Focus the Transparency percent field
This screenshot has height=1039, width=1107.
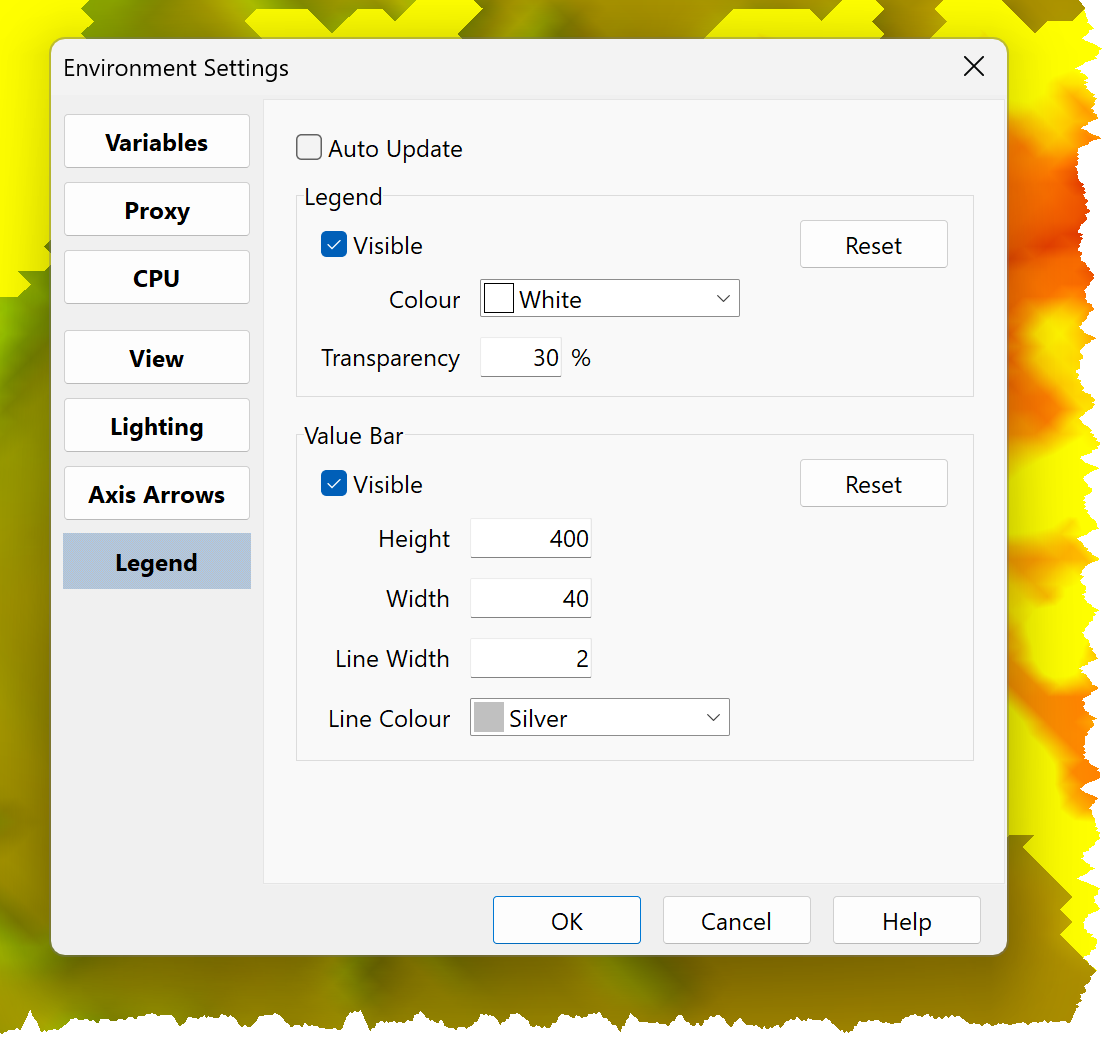point(521,357)
